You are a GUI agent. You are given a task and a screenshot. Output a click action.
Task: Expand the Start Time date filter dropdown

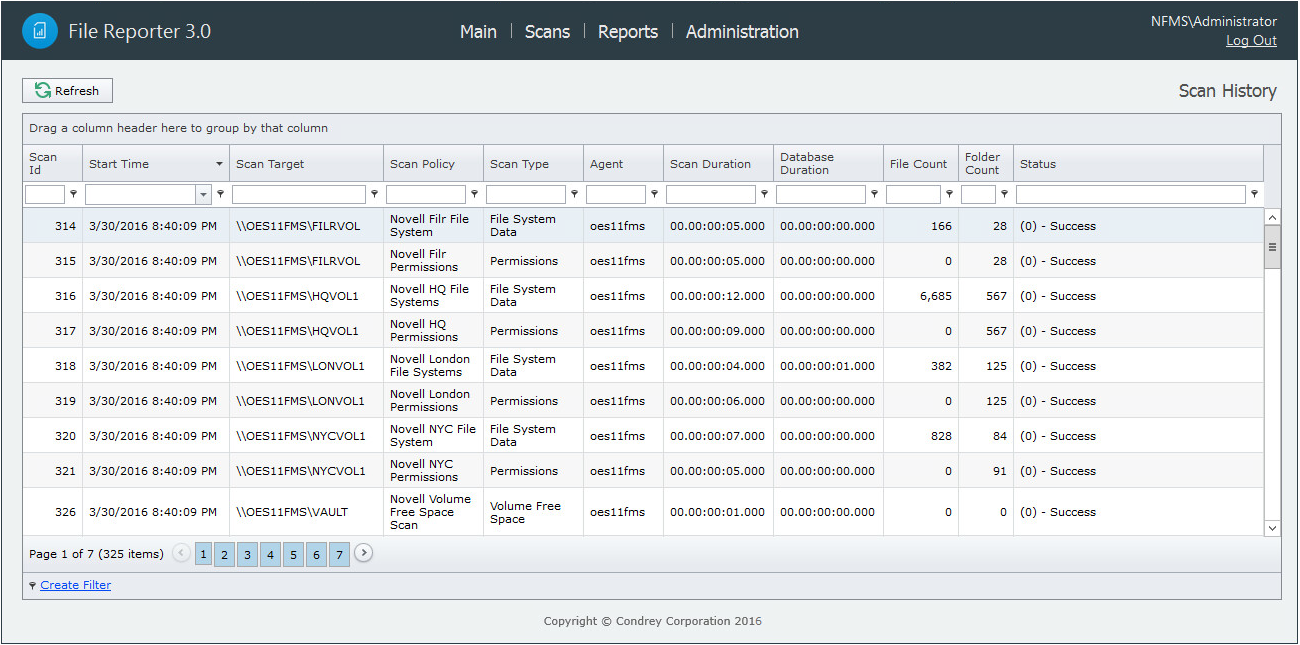click(x=204, y=195)
